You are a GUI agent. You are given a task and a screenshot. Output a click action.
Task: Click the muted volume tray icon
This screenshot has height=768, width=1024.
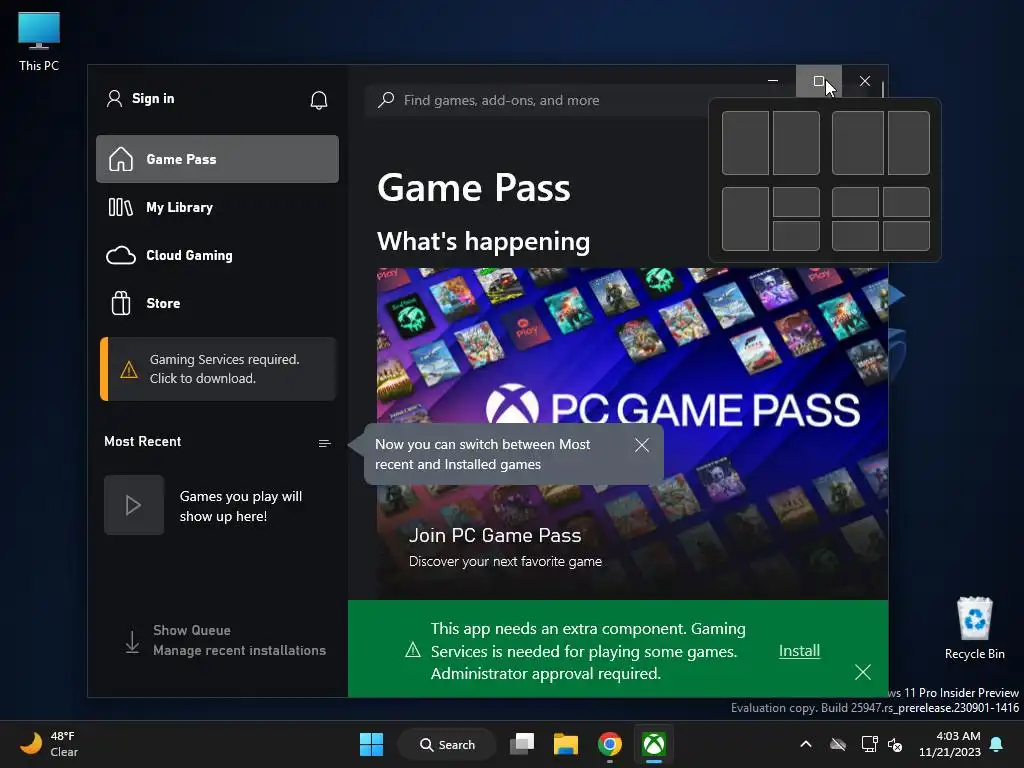[895, 744]
